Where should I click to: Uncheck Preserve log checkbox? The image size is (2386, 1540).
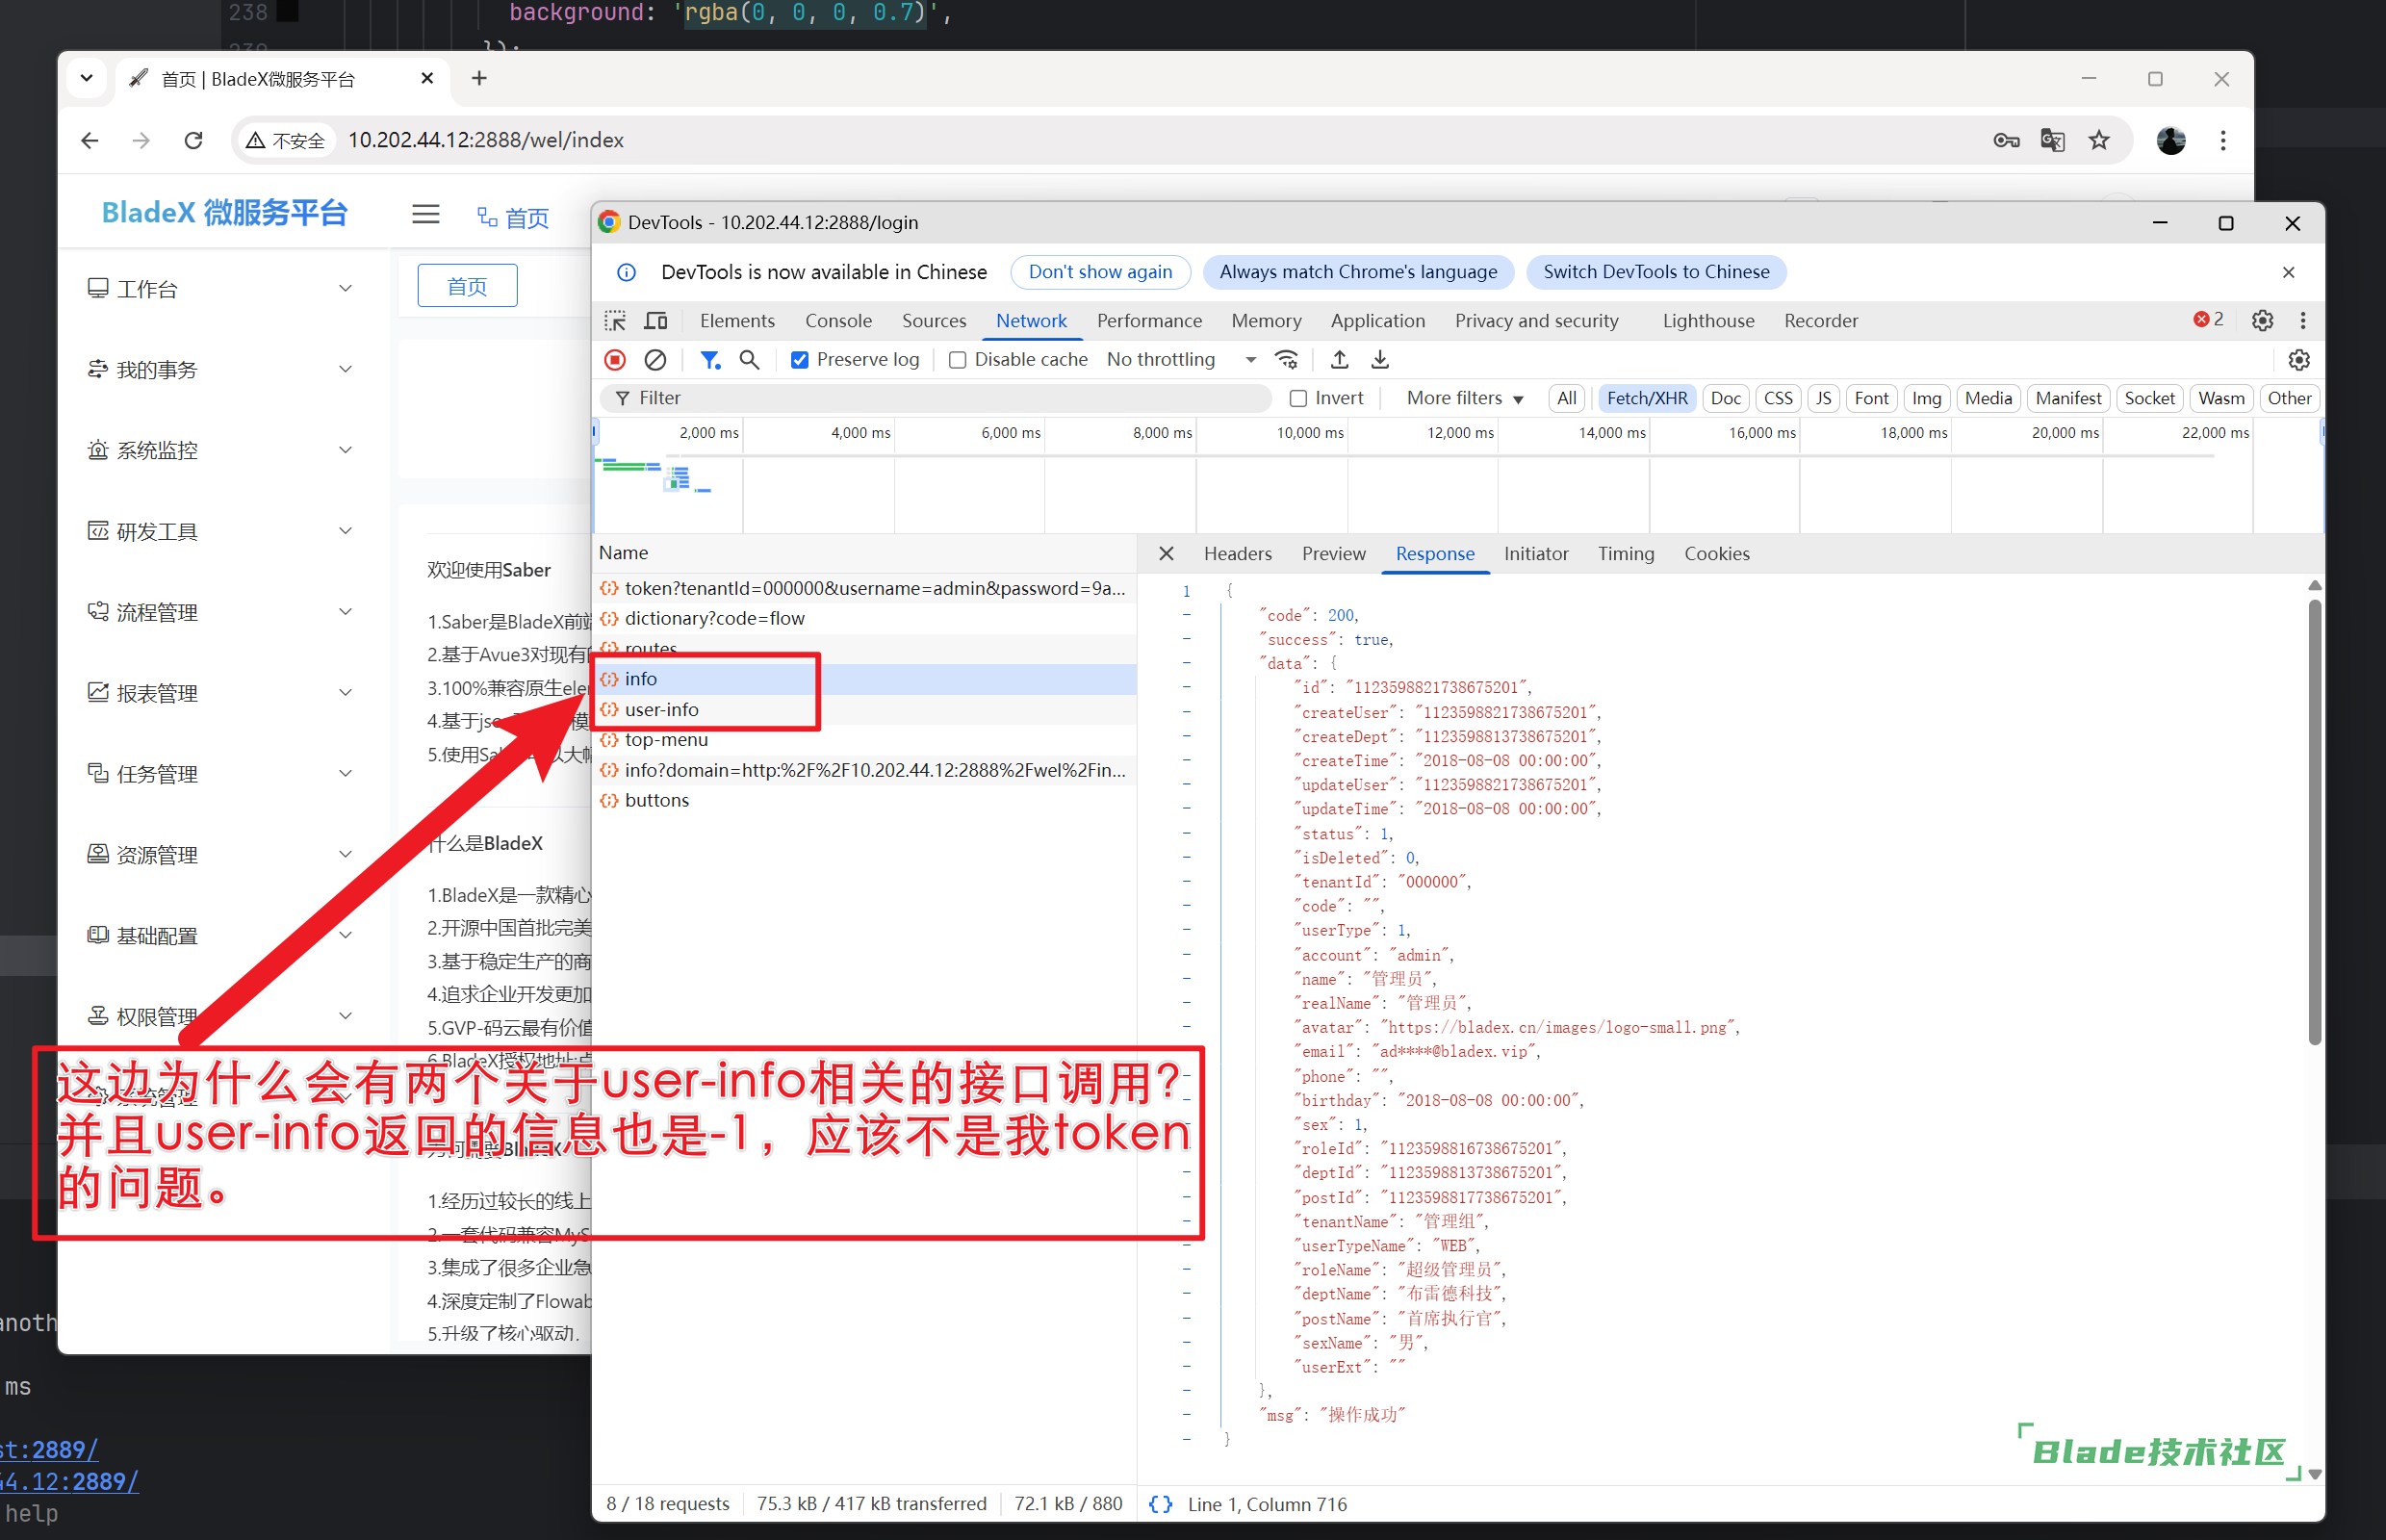pos(800,360)
